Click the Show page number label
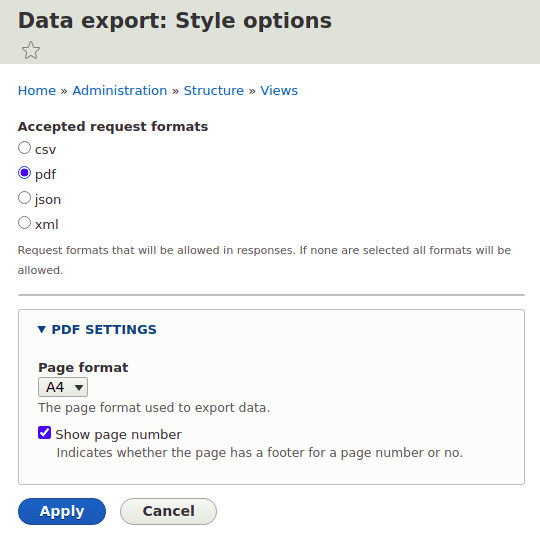The width and height of the screenshot is (540, 551). tap(118, 435)
